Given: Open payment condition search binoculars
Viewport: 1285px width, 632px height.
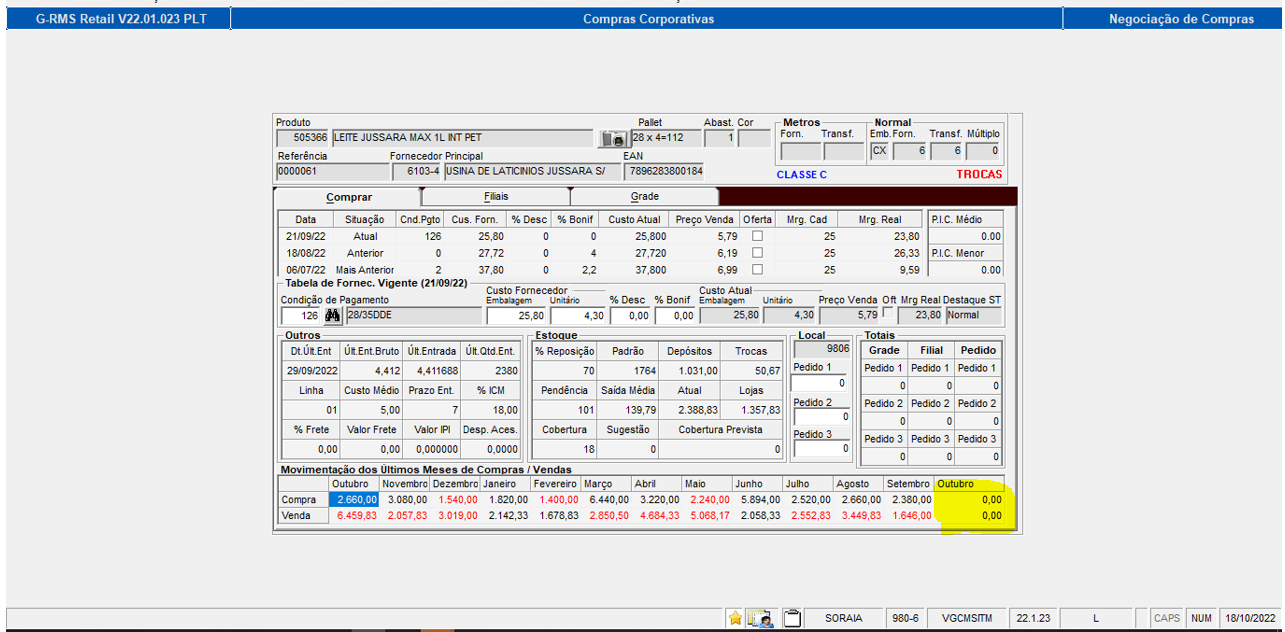Looking at the screenshot, I should pos(332,316).
